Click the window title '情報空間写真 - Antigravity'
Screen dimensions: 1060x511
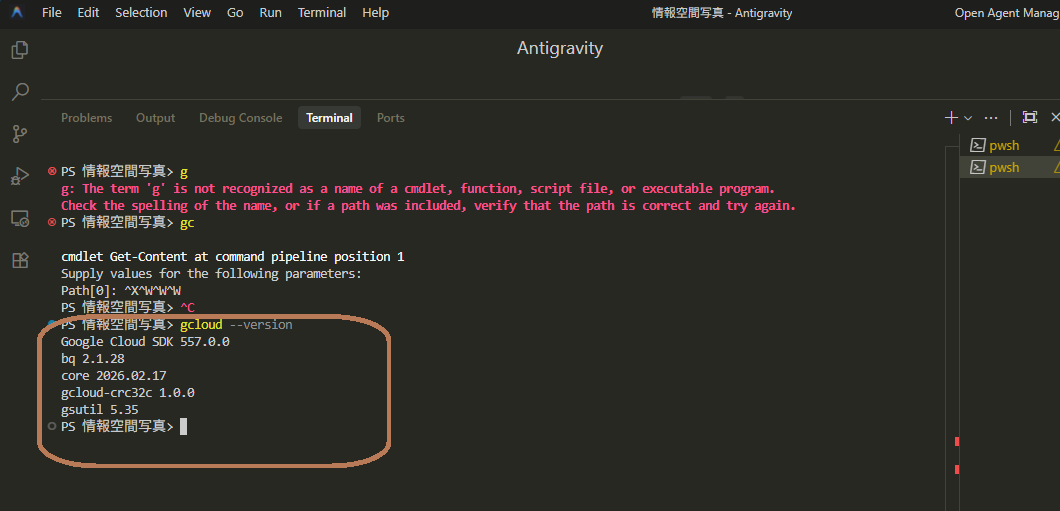point(722,13)
